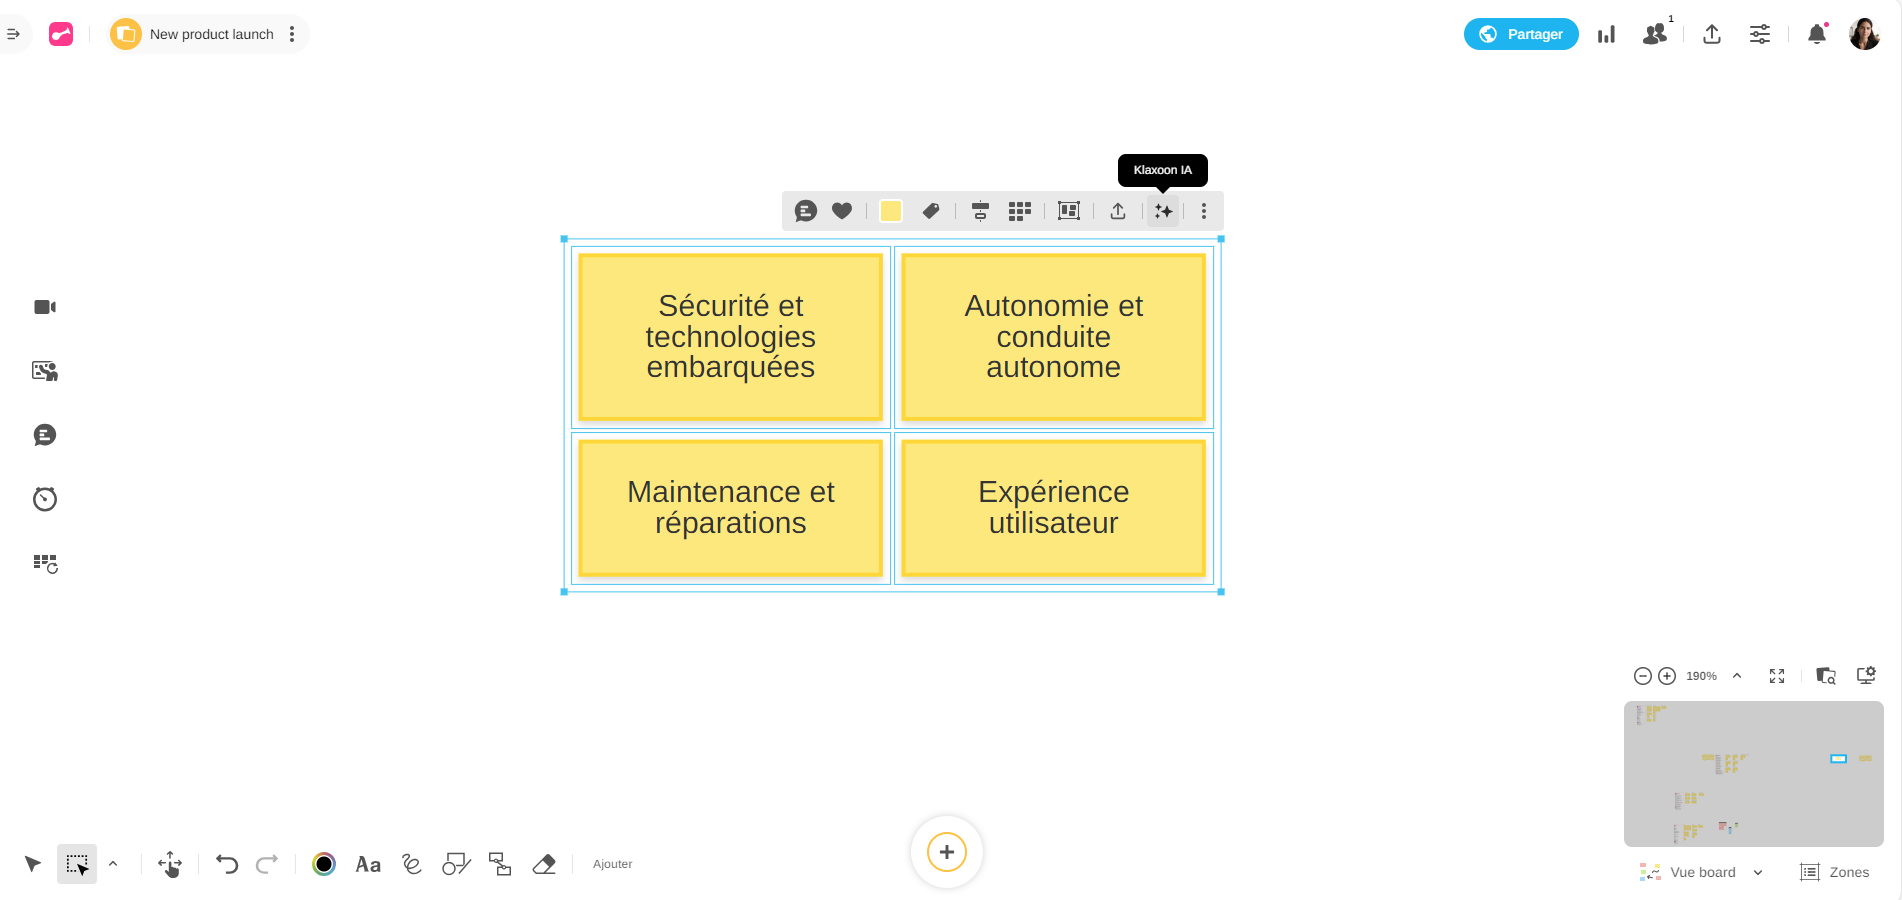The image size is (1902, 900).
Task: Arrange selection in grid layout
Action: 1019,211
